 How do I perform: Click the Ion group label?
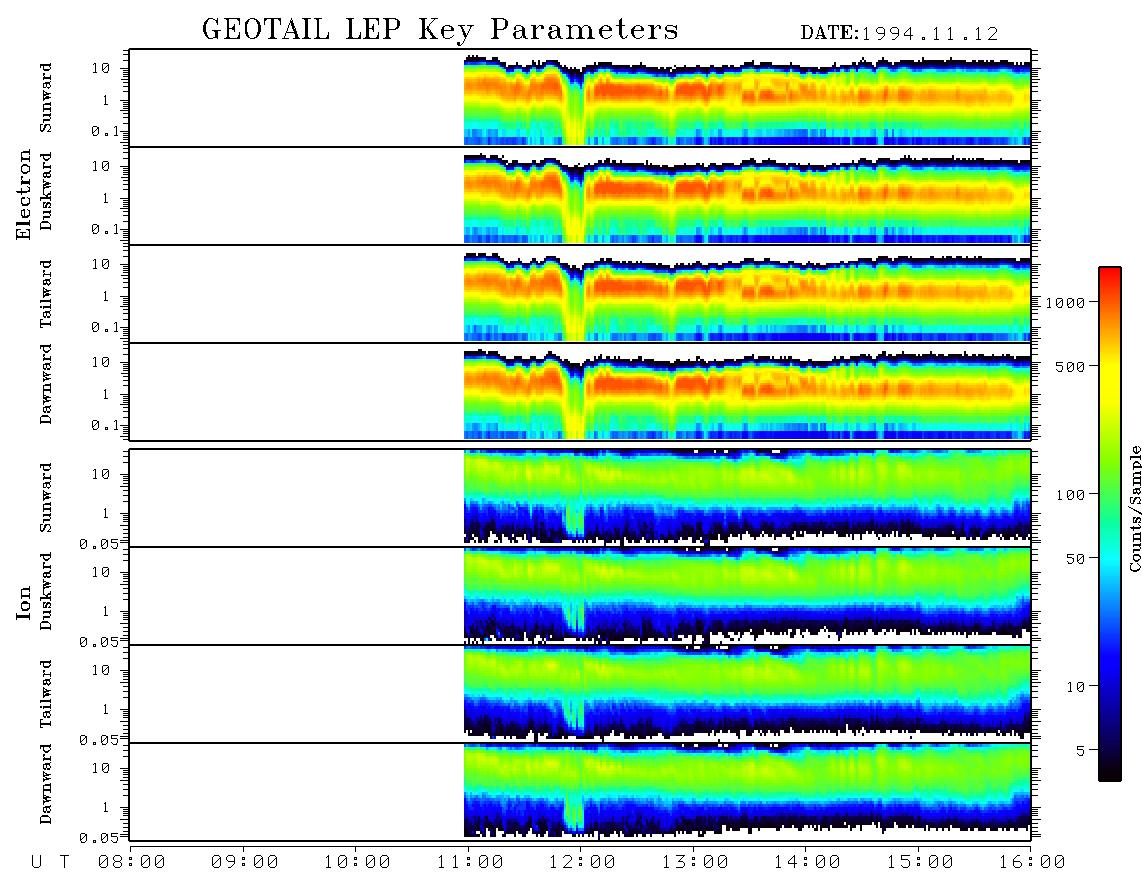(24, 602)
